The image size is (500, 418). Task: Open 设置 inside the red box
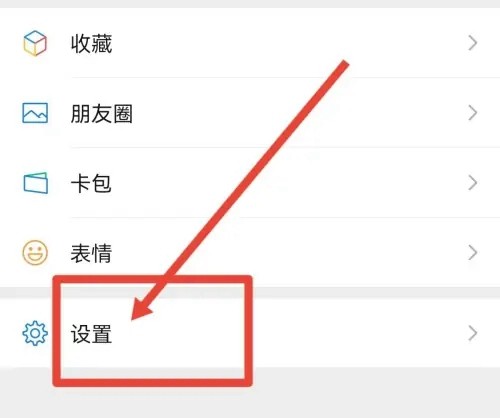pyautogui.click(x=91, y=334)
